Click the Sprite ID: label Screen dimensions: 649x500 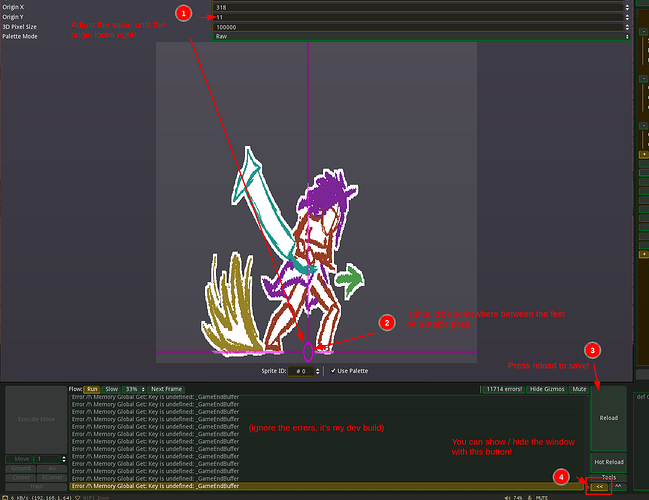coord(274,371)
